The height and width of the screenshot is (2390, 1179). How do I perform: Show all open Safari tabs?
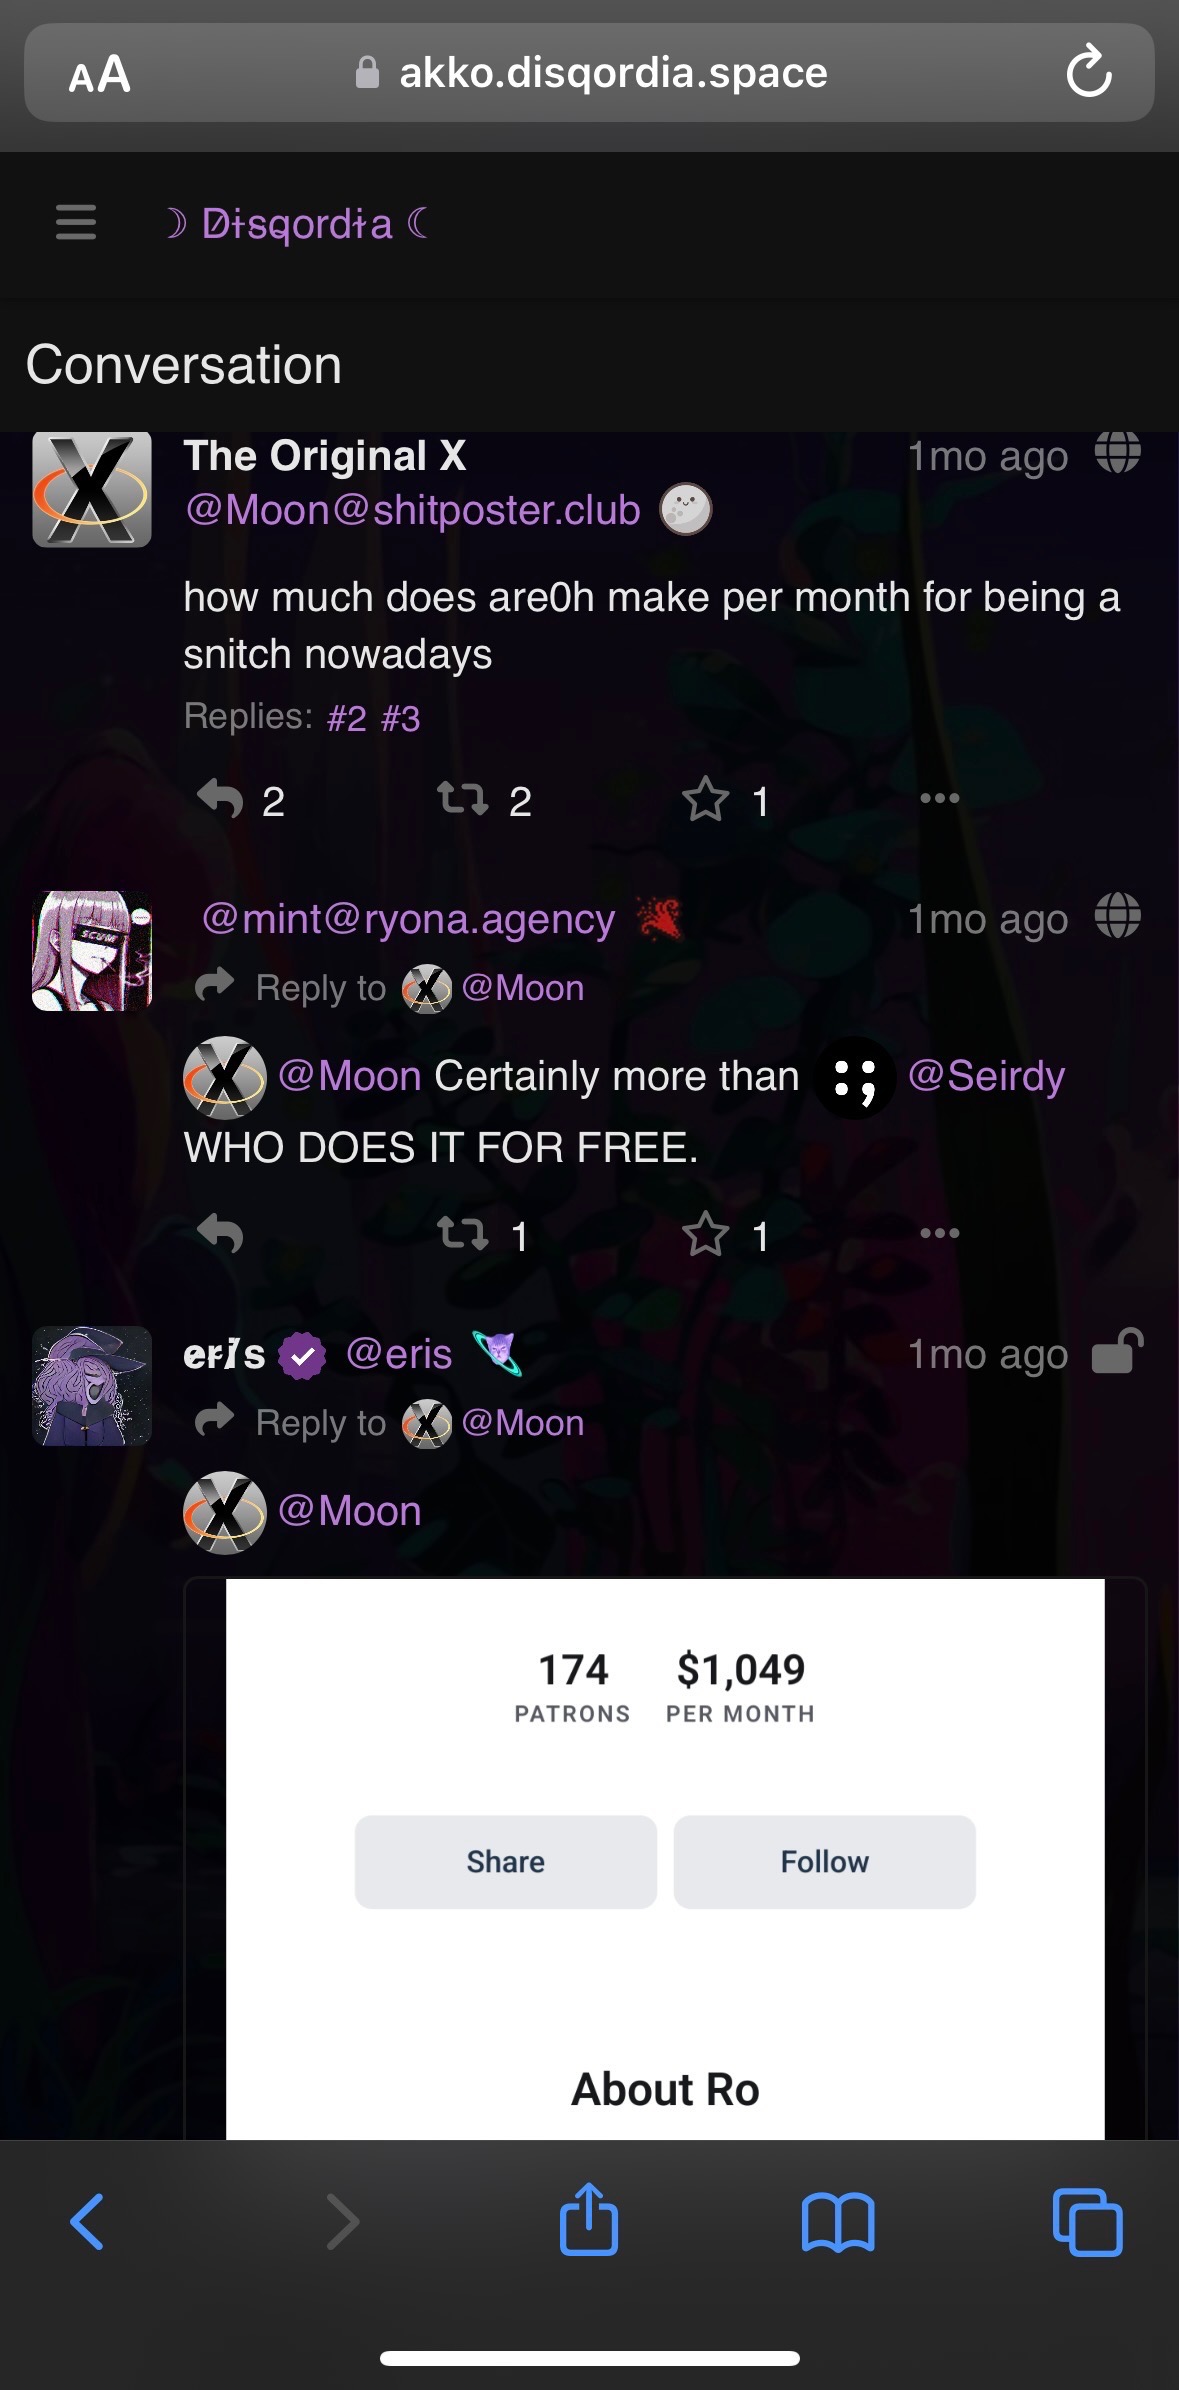click(x=1087, y=2222)
